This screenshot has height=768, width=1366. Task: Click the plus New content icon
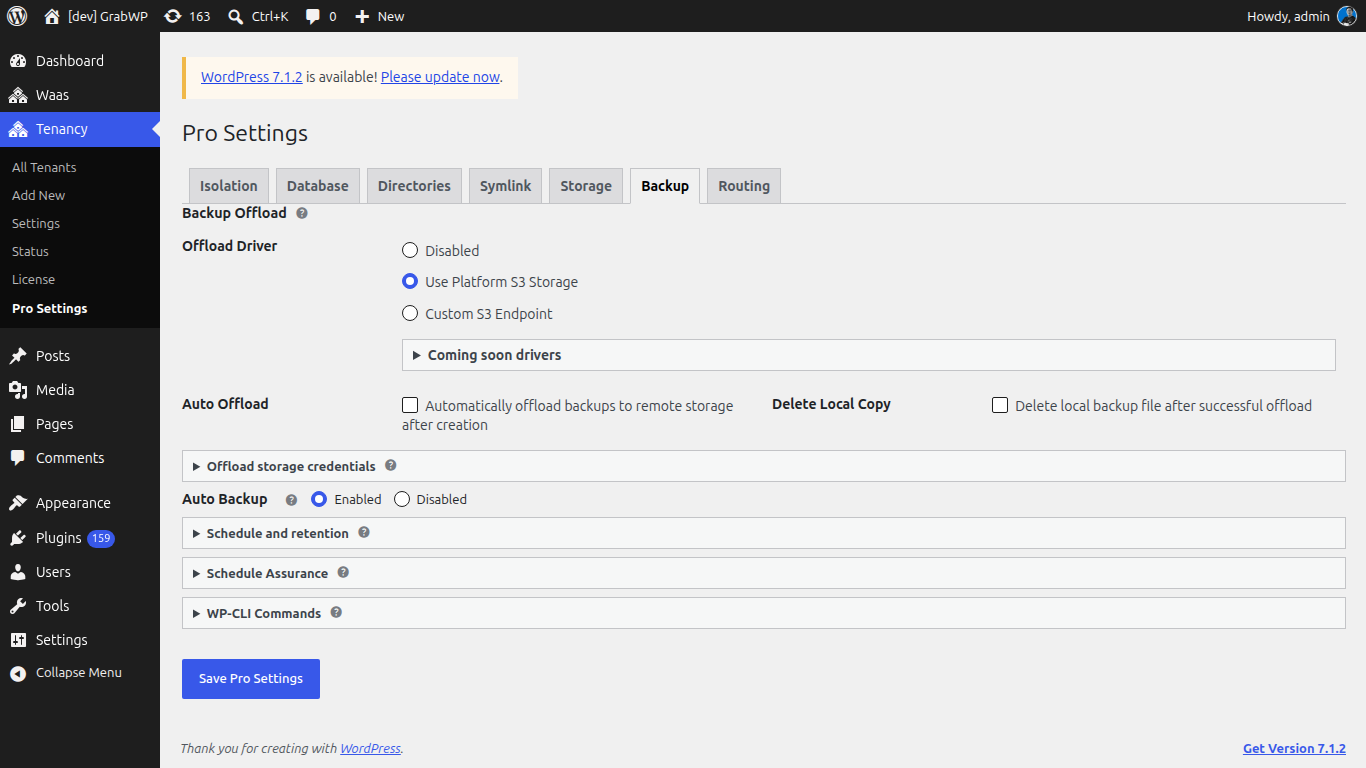(x=362, y=16)
